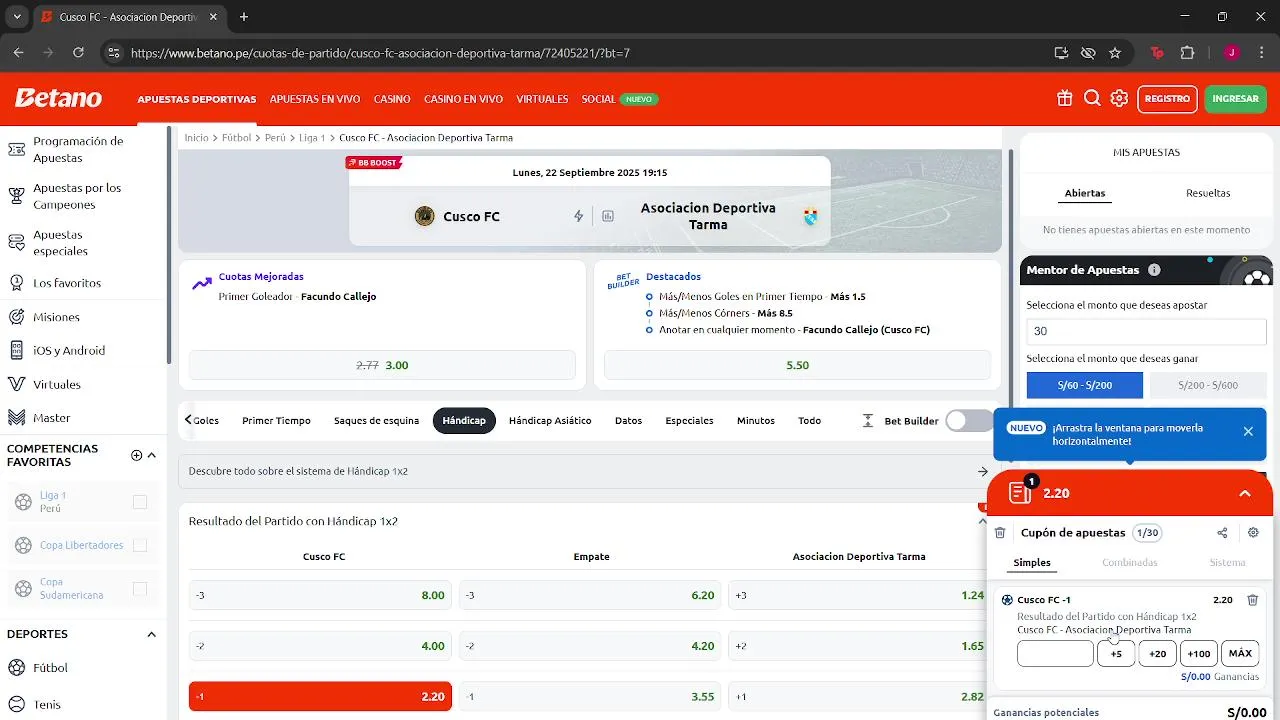Switch to the Saques de esquina tab
This screenshot has width=1280, height=720.
376,421
